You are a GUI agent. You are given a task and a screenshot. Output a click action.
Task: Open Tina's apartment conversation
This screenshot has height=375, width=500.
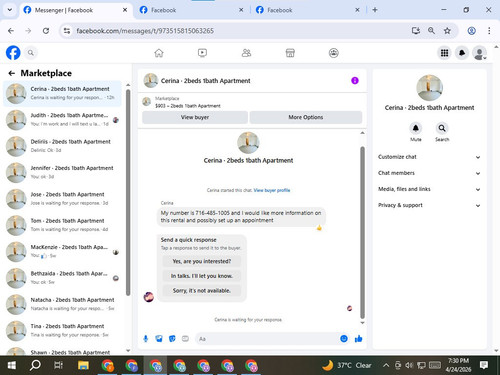pyautogui.click(x=63, y=331)
